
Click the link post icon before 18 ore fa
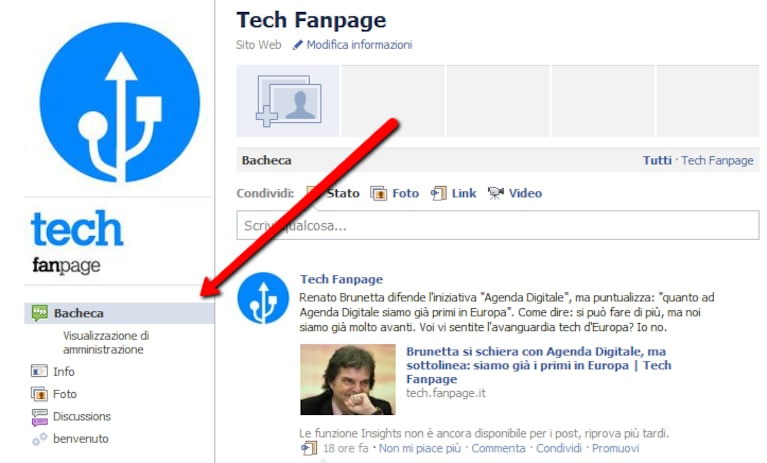click(x=309, y=448)
